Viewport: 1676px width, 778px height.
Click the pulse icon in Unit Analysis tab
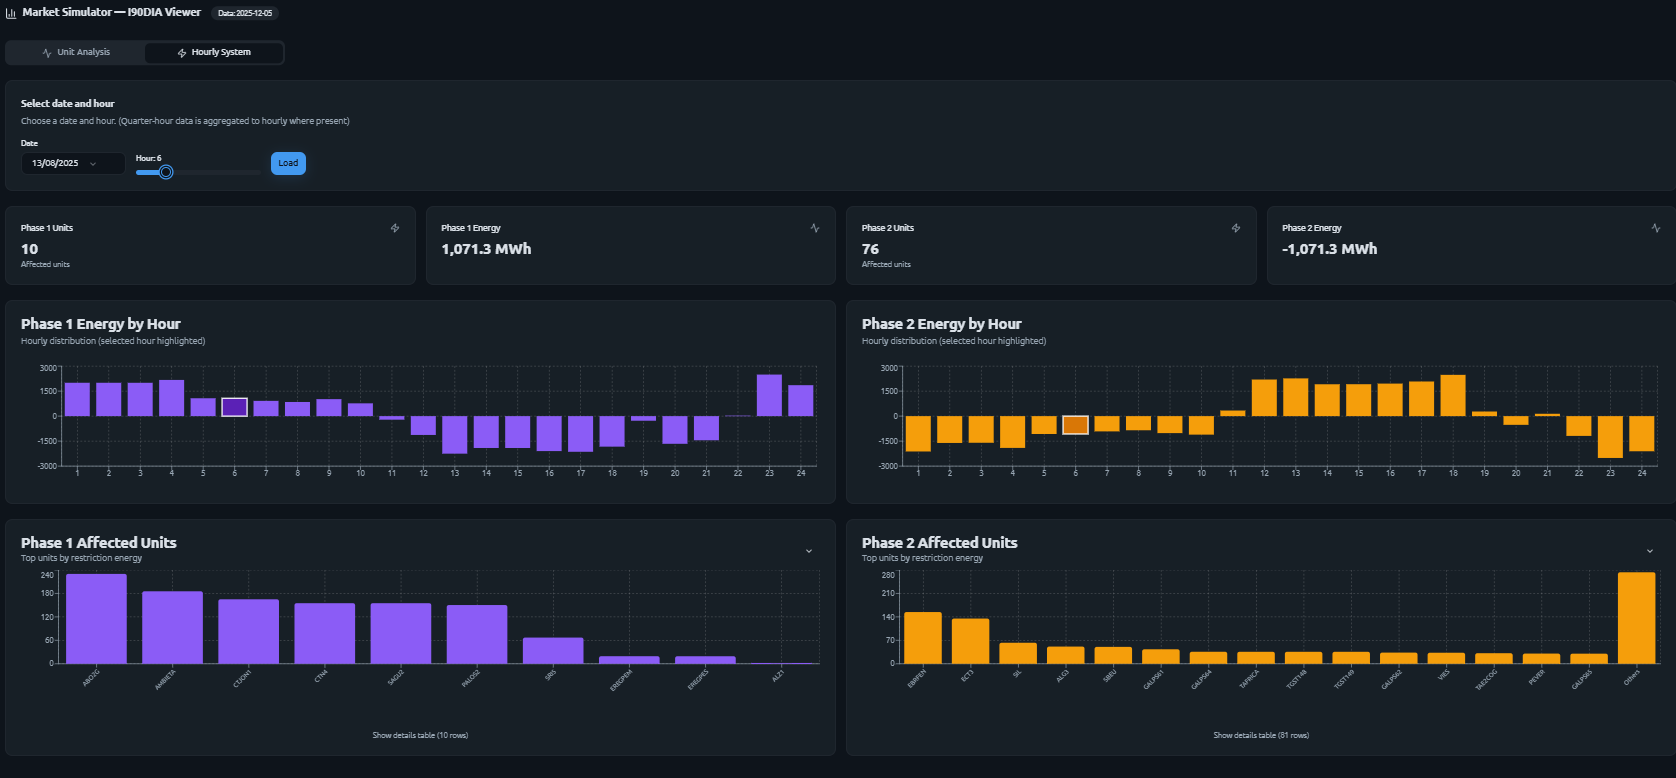coord(47,53)
